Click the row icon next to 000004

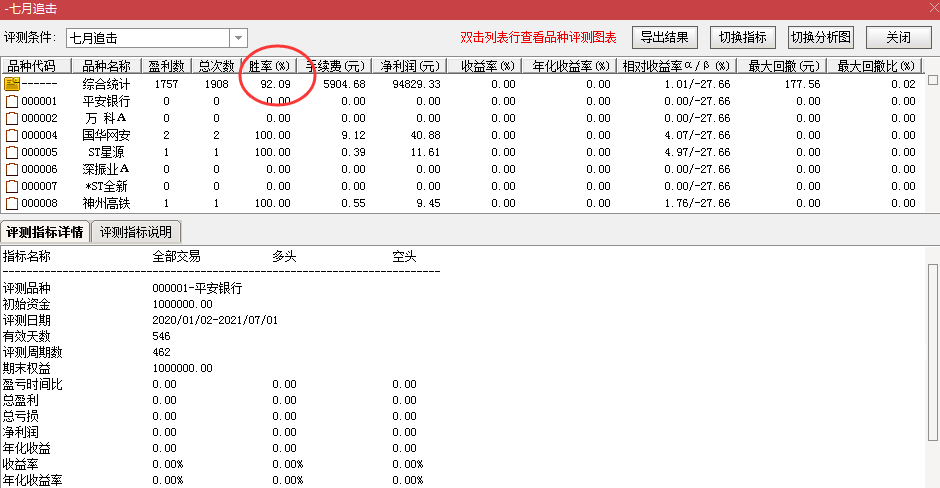(x=12, y=135)
